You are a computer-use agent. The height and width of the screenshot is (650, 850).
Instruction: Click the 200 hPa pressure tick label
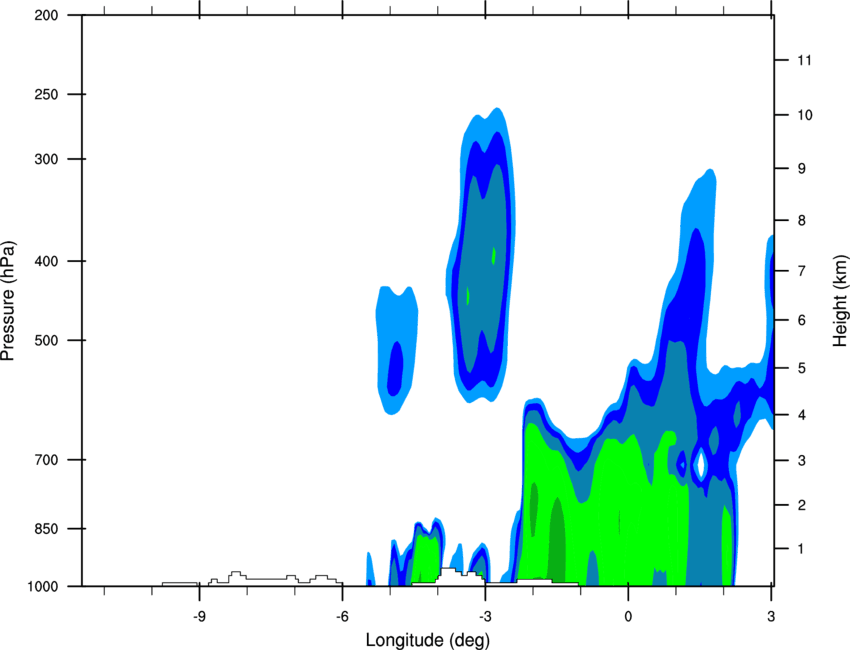tap(46, 15)
